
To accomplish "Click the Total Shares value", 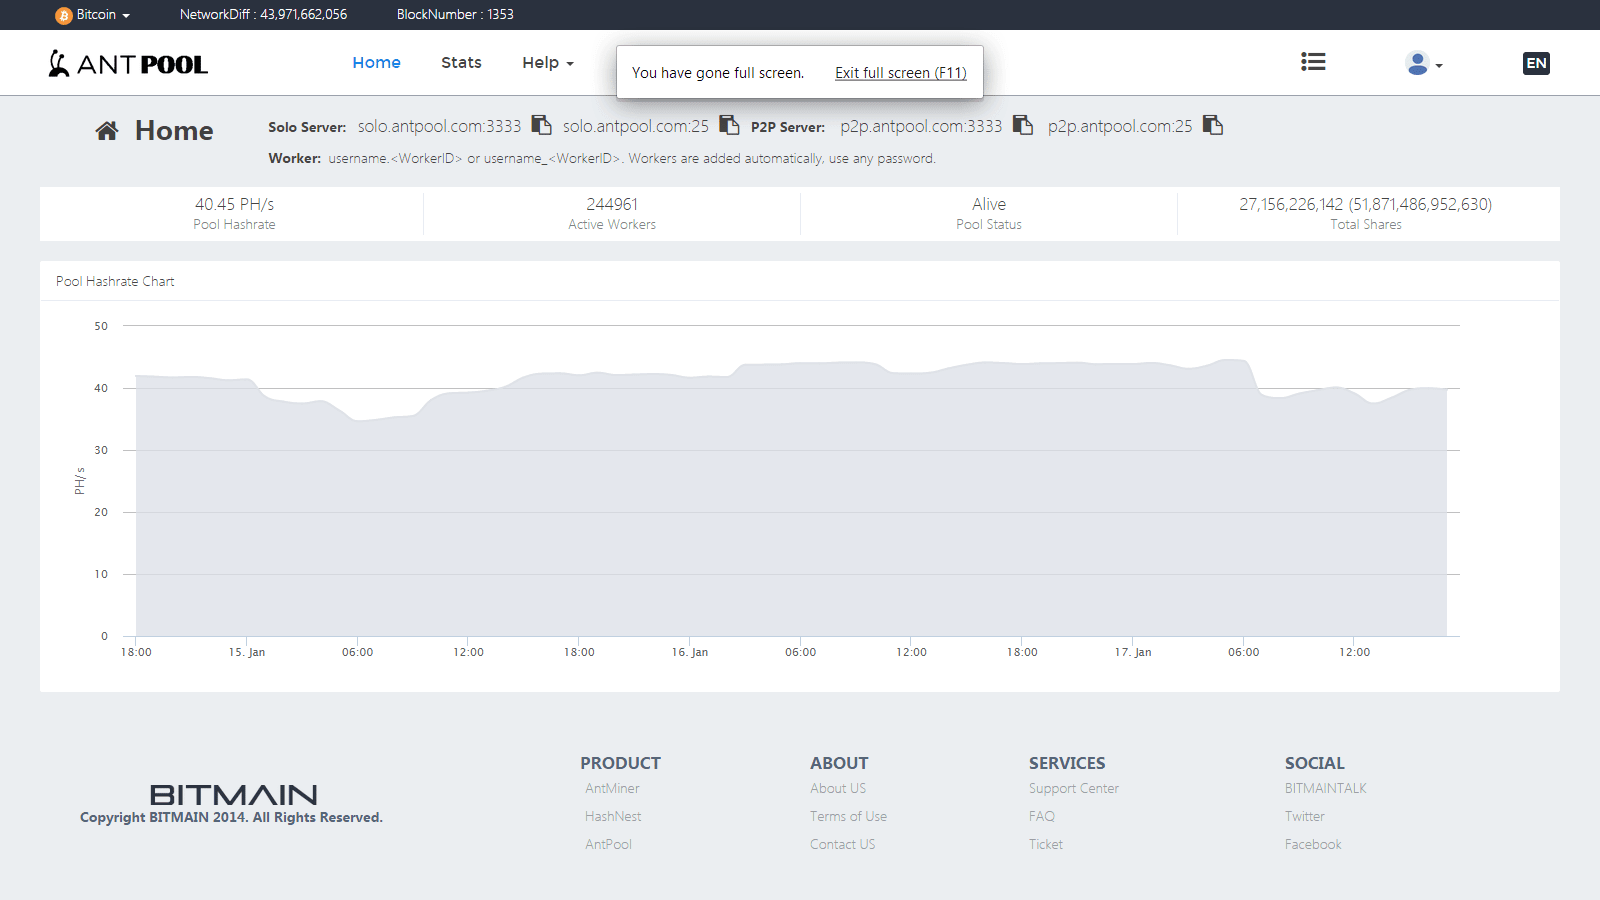I will (1366, 204).
